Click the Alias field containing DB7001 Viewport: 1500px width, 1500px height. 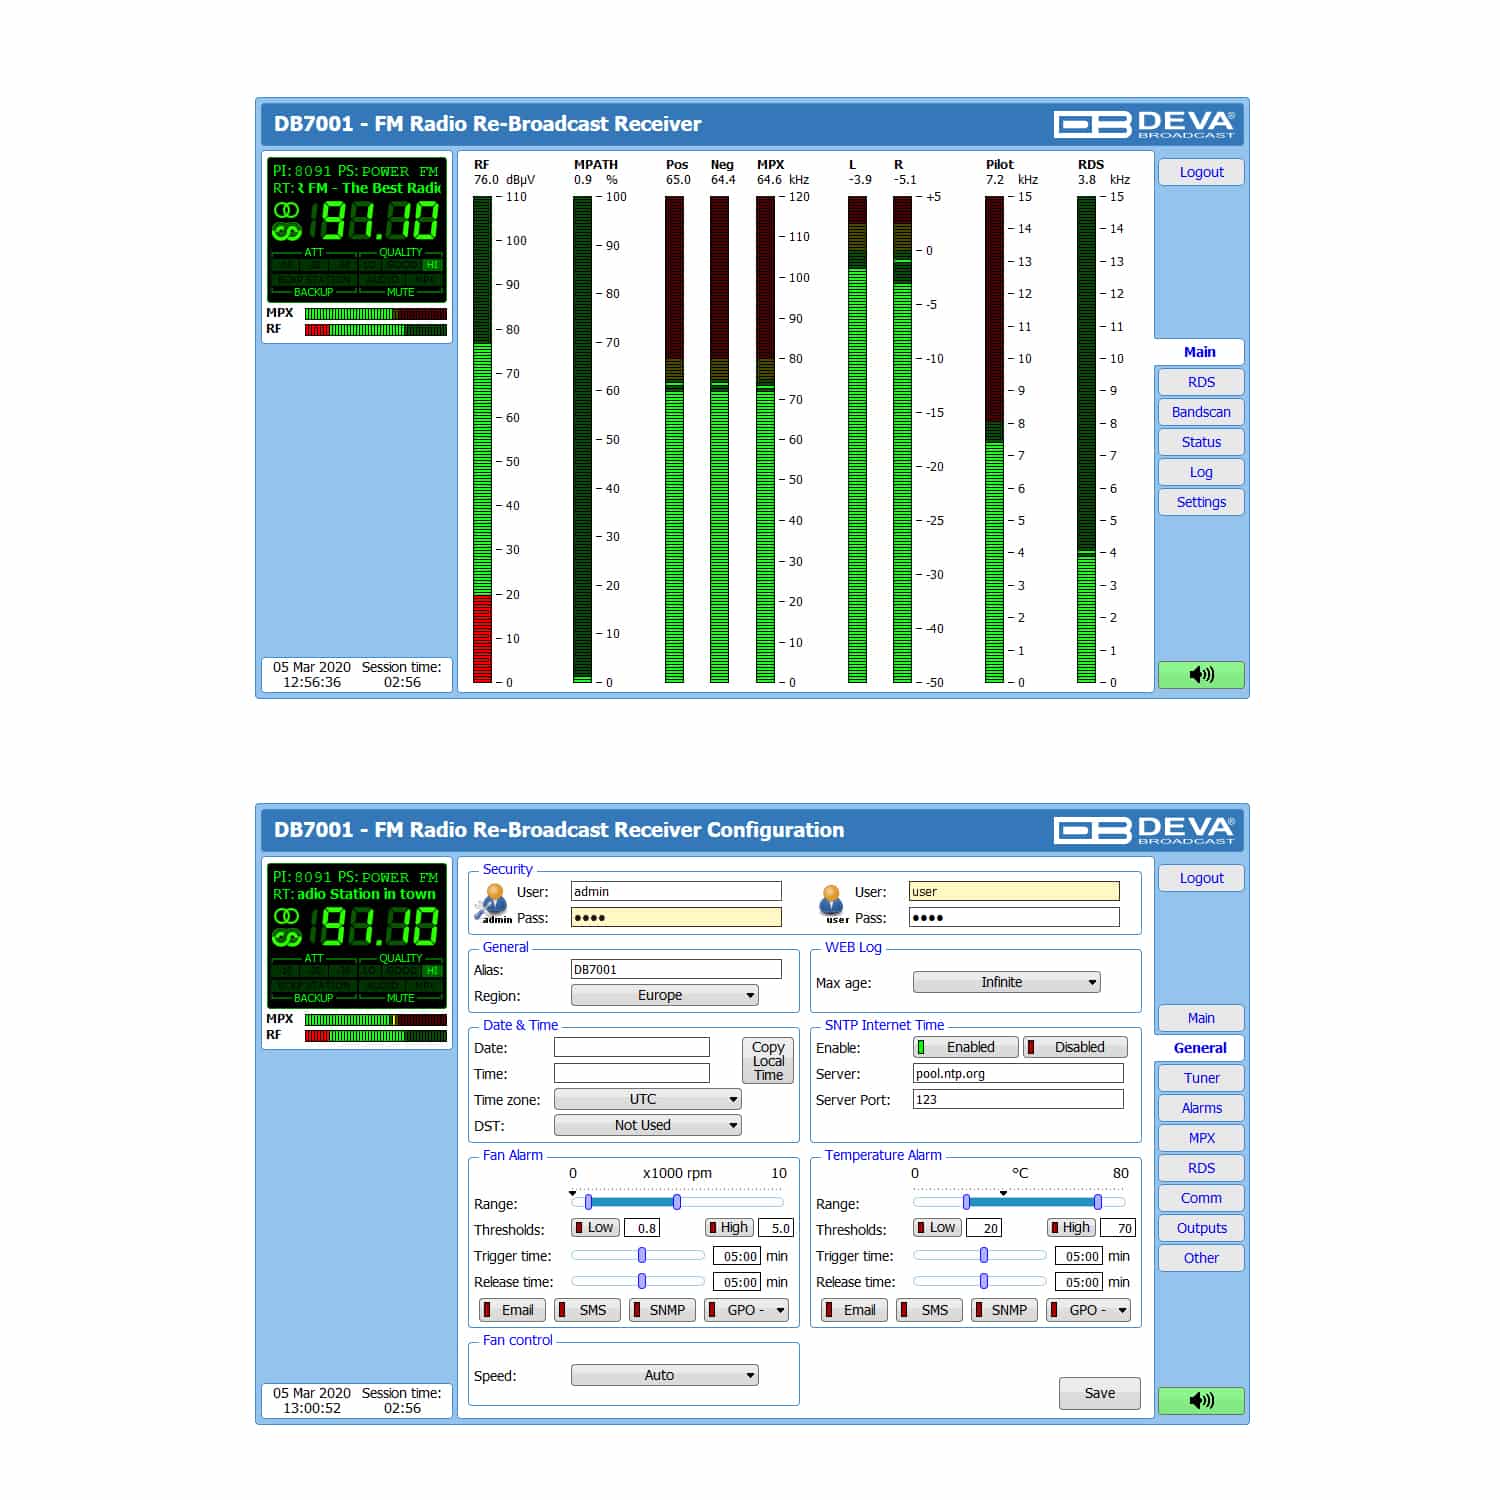click(676, 969)
